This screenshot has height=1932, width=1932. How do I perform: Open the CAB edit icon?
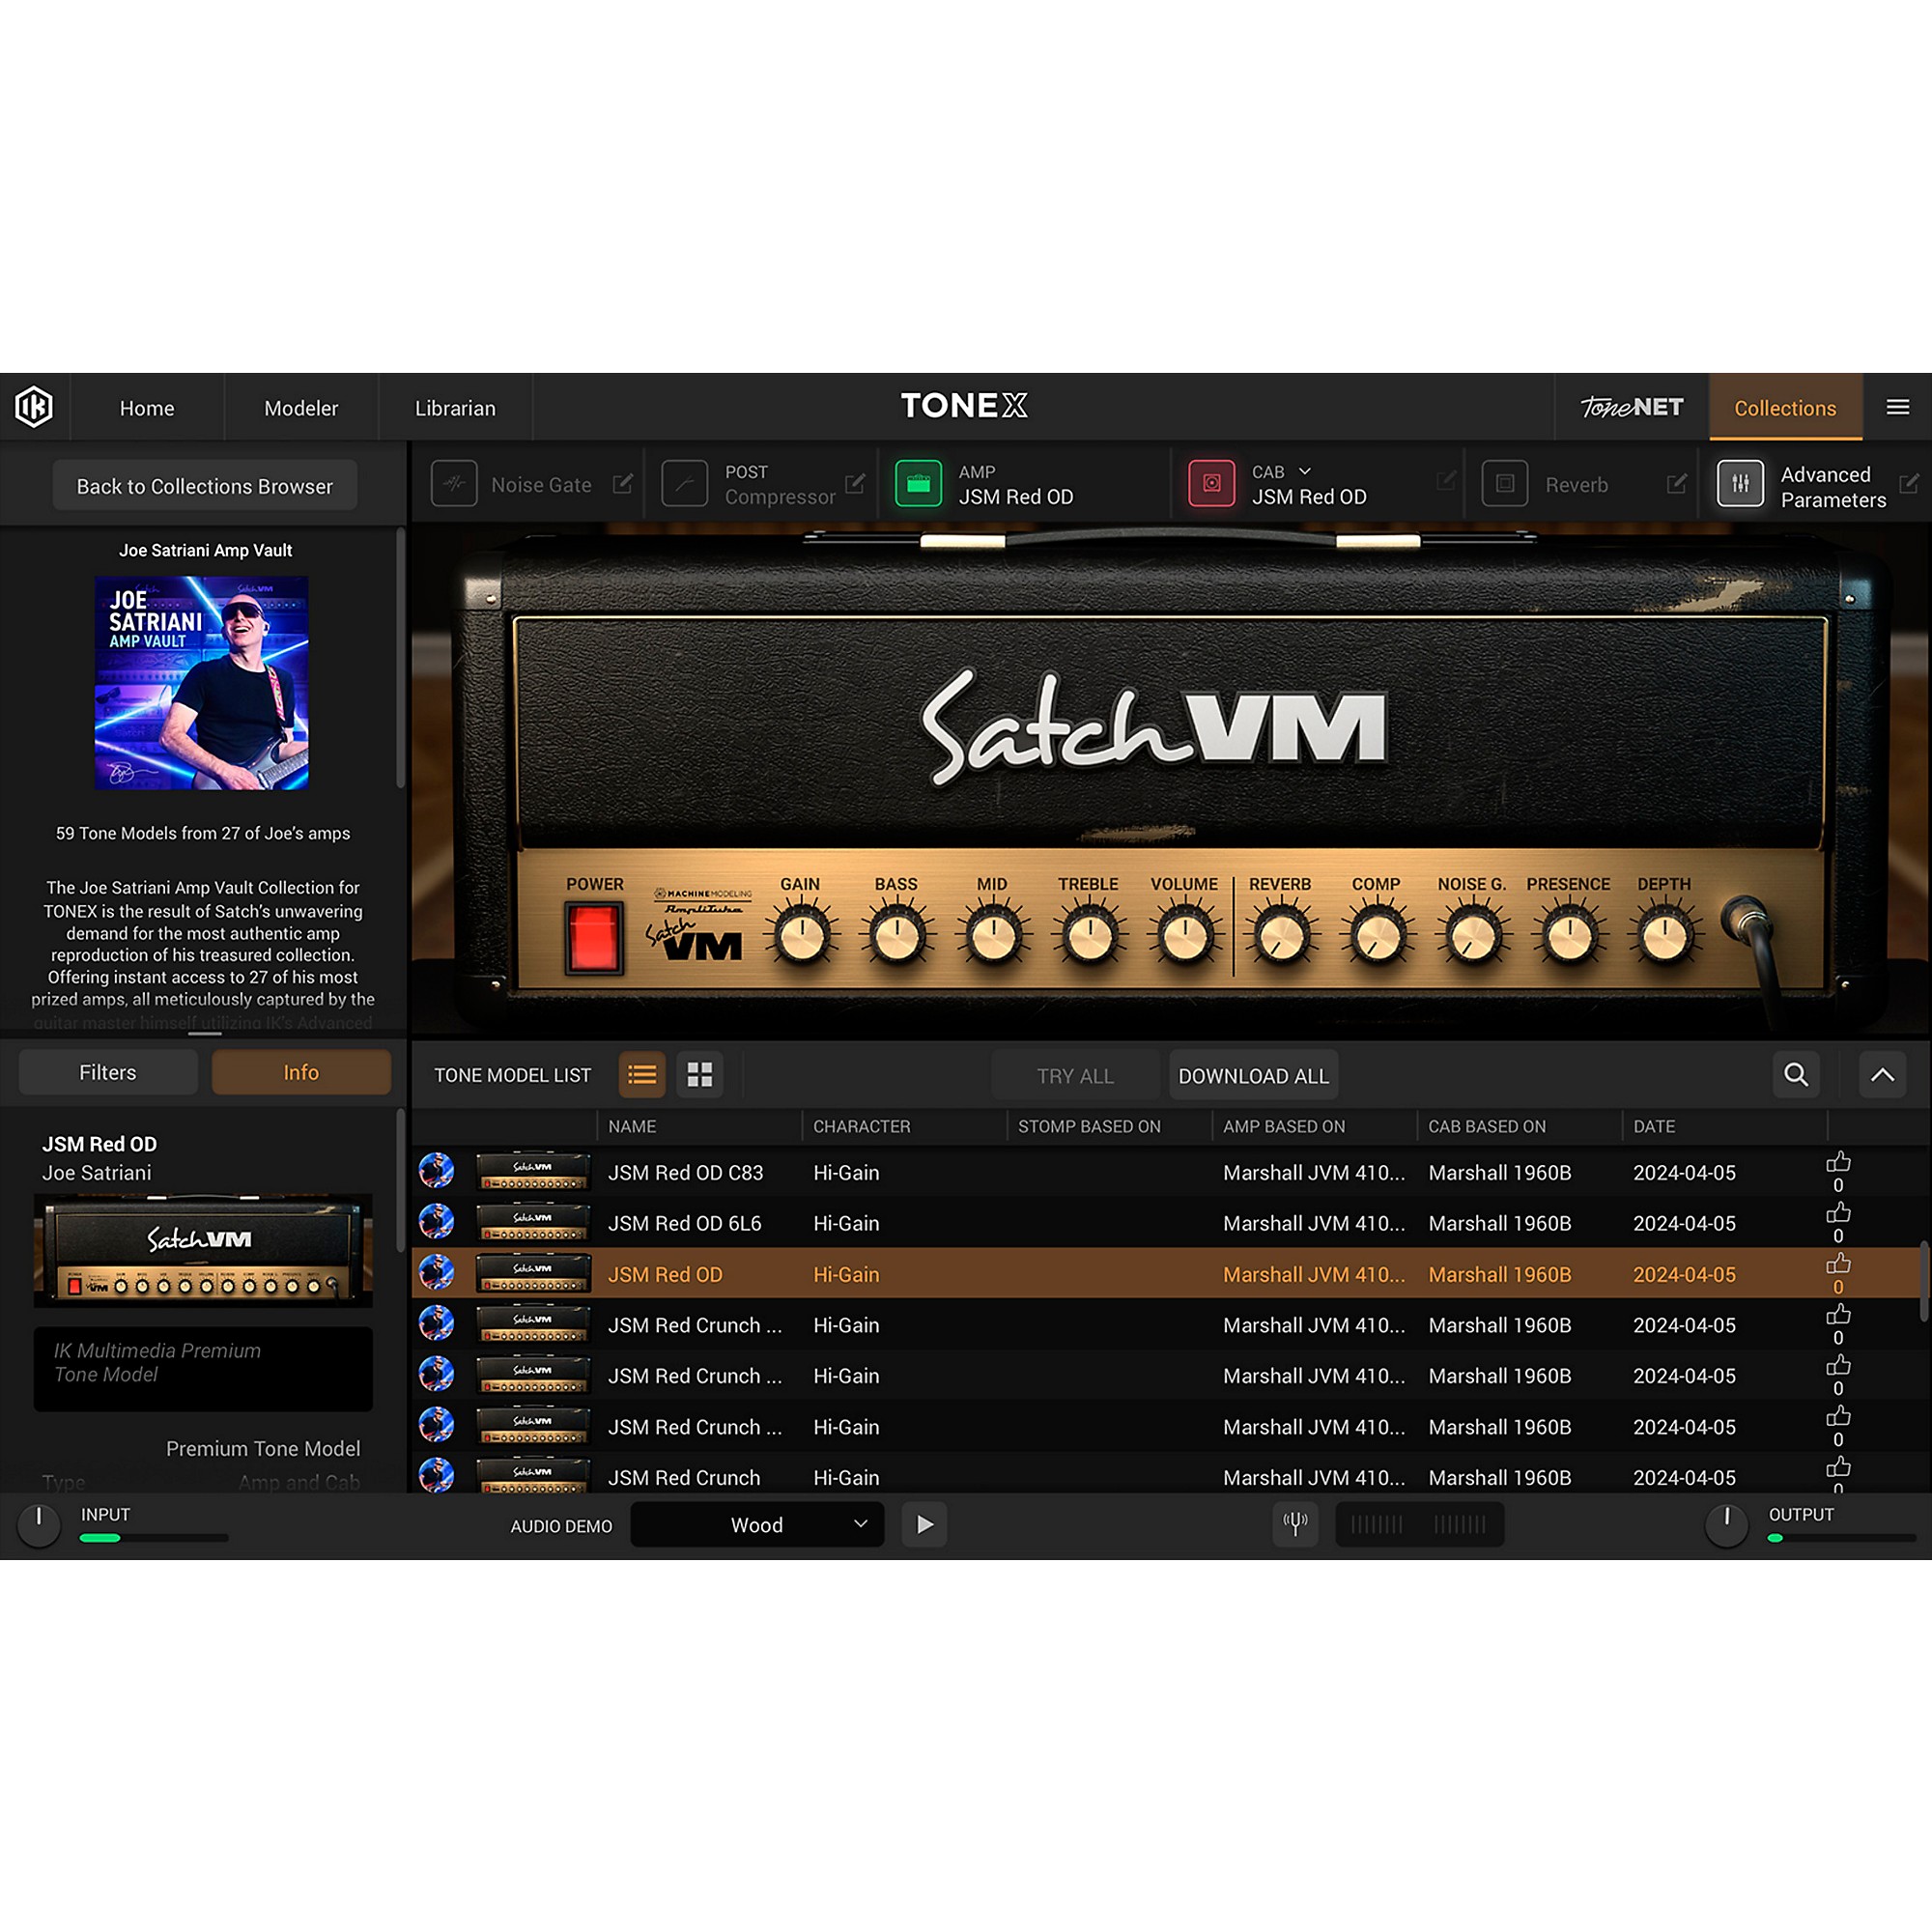[x=1446, y=481]
